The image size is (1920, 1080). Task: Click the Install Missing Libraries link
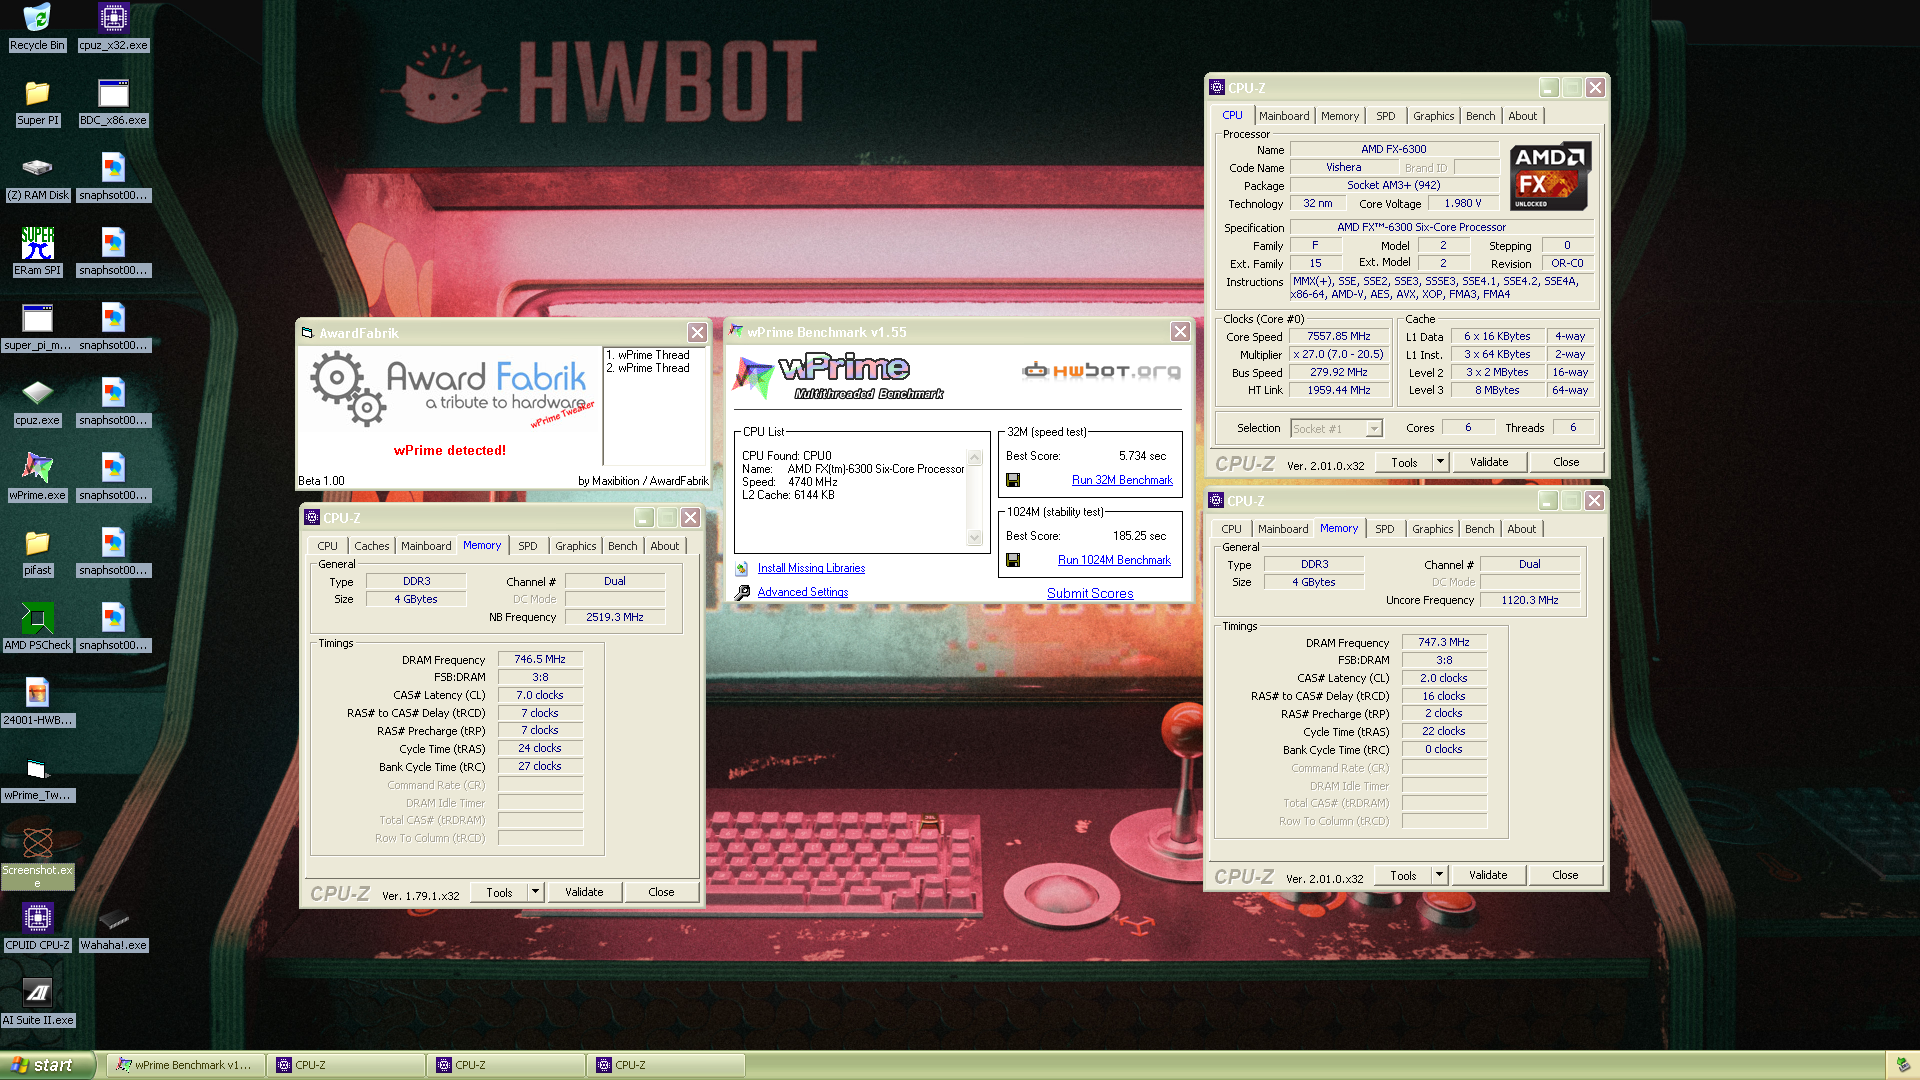(x=811, y=568)
